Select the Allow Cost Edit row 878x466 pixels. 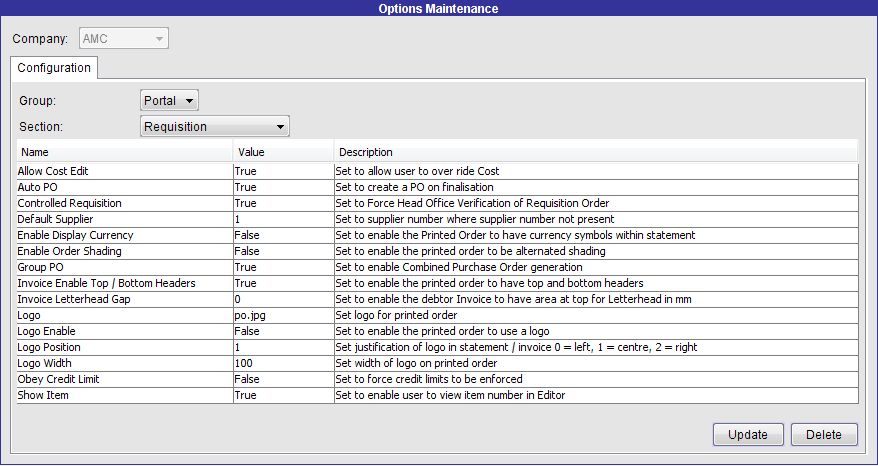click(437, 171)
